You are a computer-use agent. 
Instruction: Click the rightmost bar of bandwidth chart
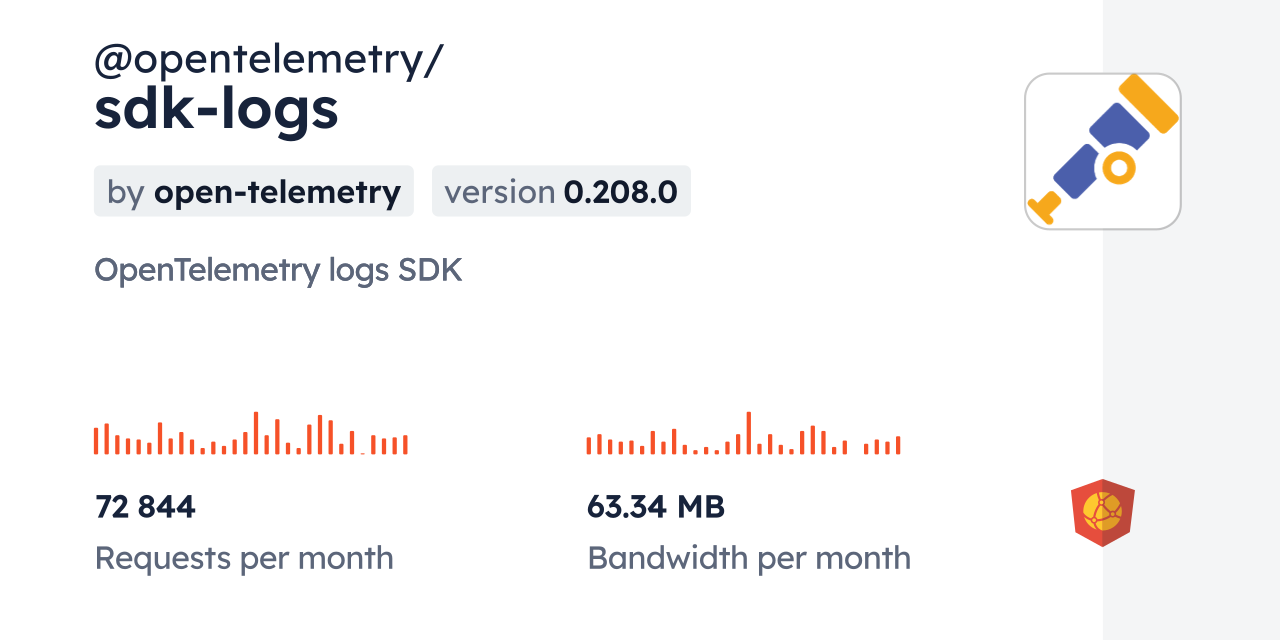898,446
